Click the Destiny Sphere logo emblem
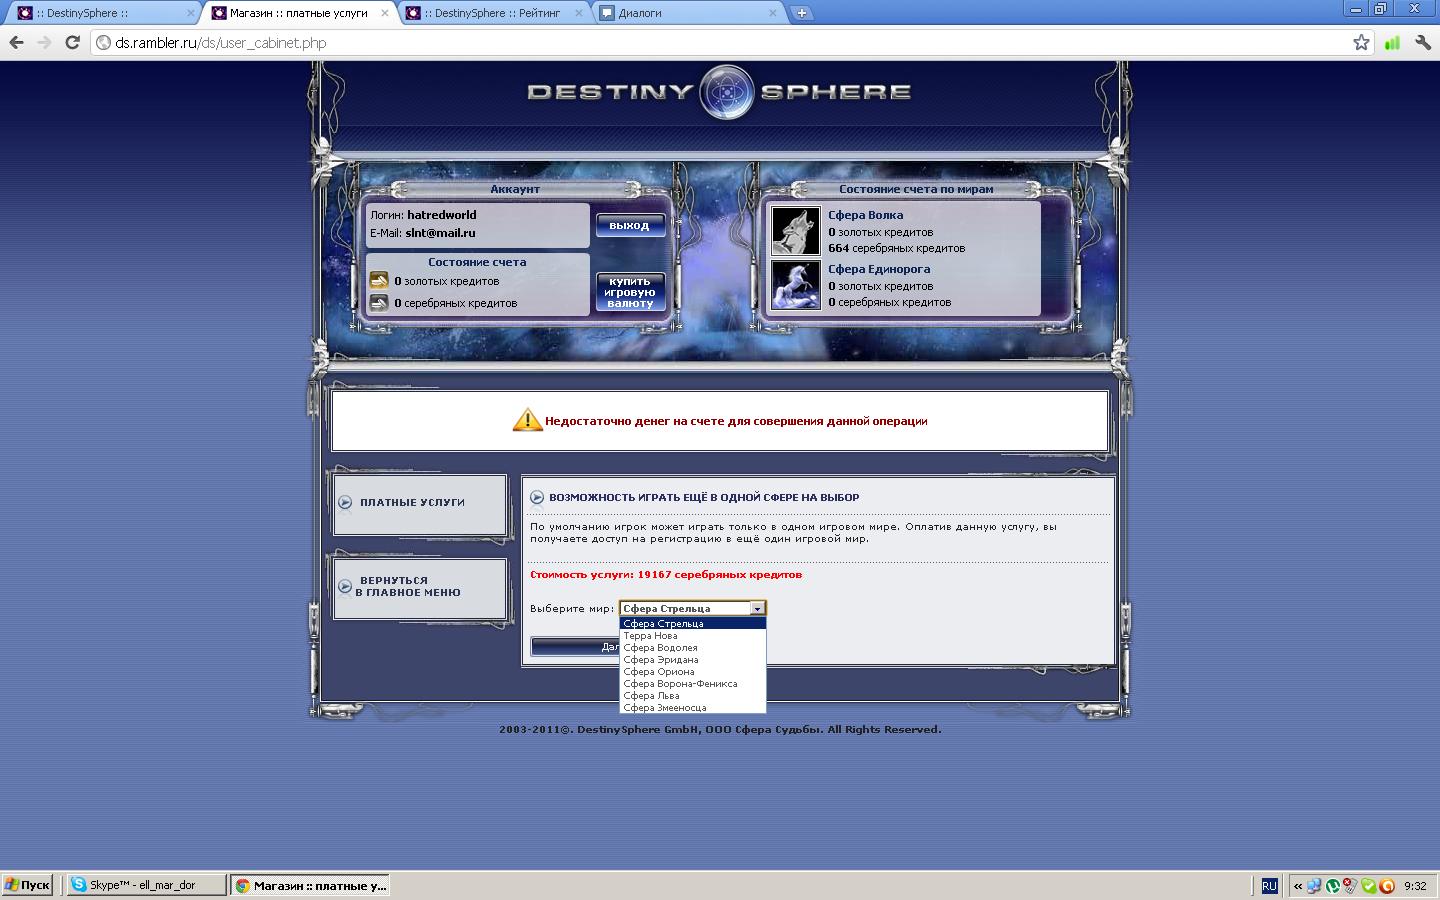Image resolution: width=1440 pixels, height=900 pixels. tap(726, 92)
